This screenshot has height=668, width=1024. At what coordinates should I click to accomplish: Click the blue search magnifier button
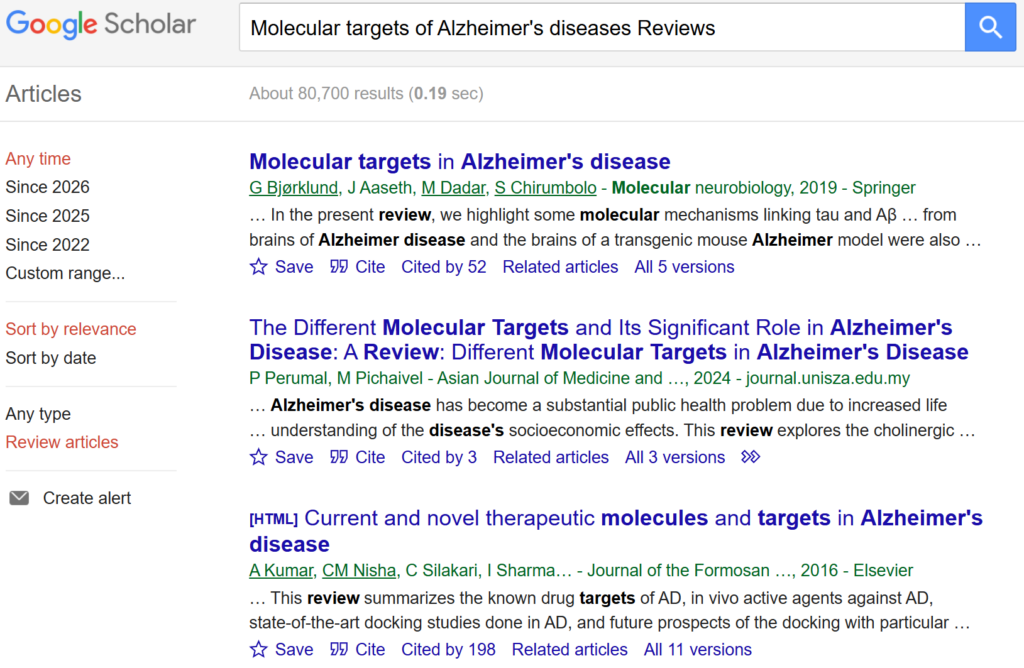click(x=990, y=27)
